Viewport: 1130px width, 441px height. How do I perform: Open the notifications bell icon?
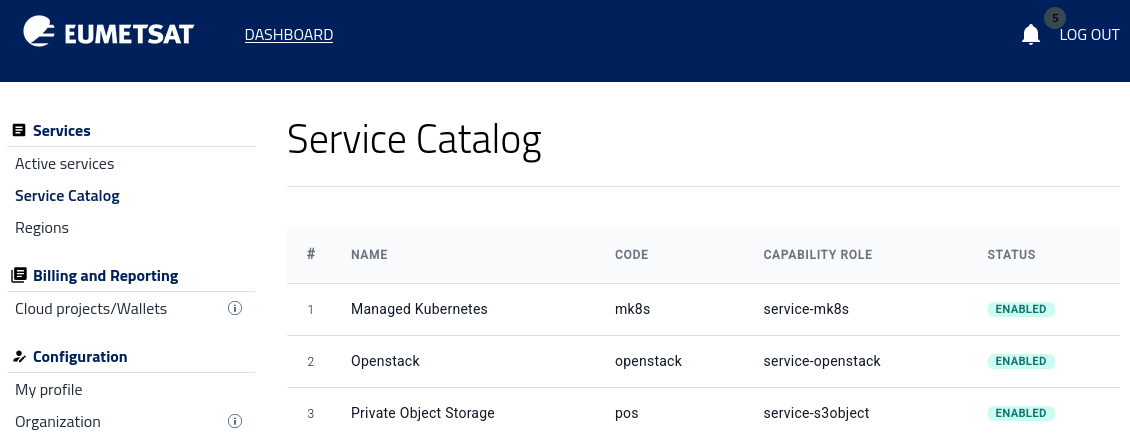(1031, 35)
